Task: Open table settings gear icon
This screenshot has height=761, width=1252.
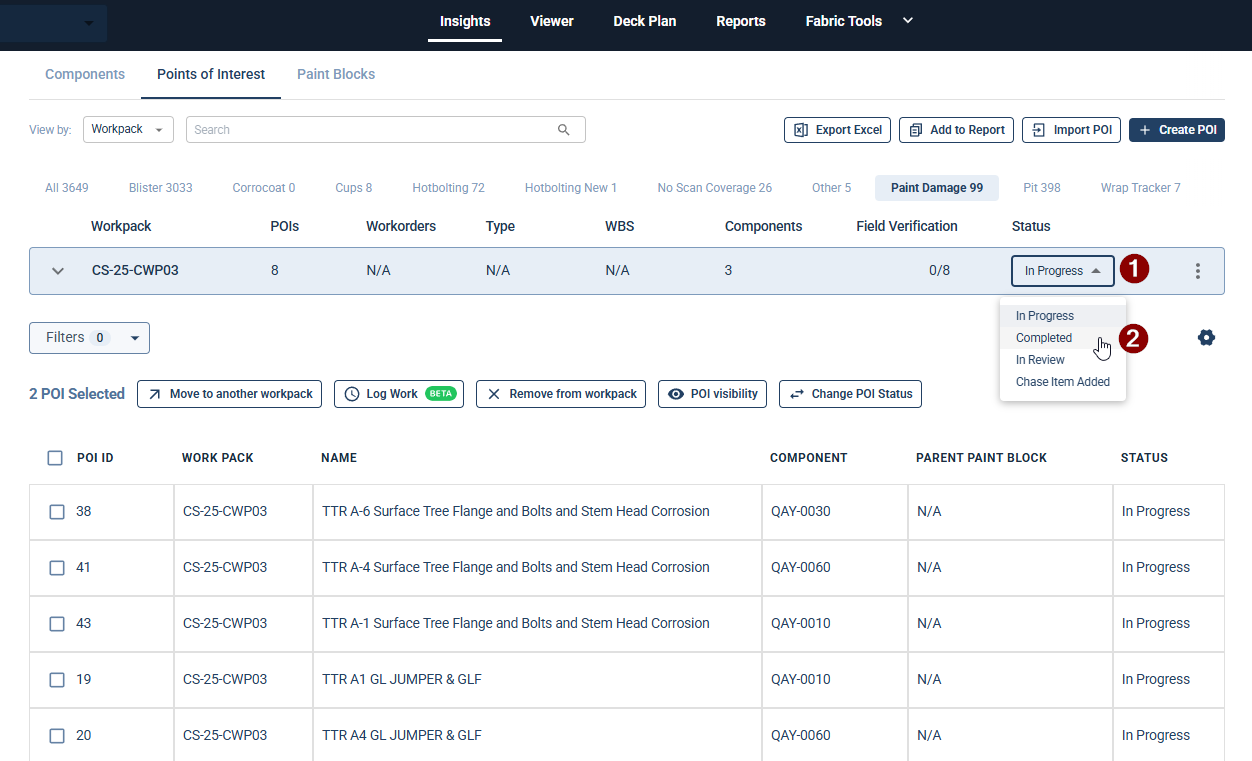Action: [1206, 338]
